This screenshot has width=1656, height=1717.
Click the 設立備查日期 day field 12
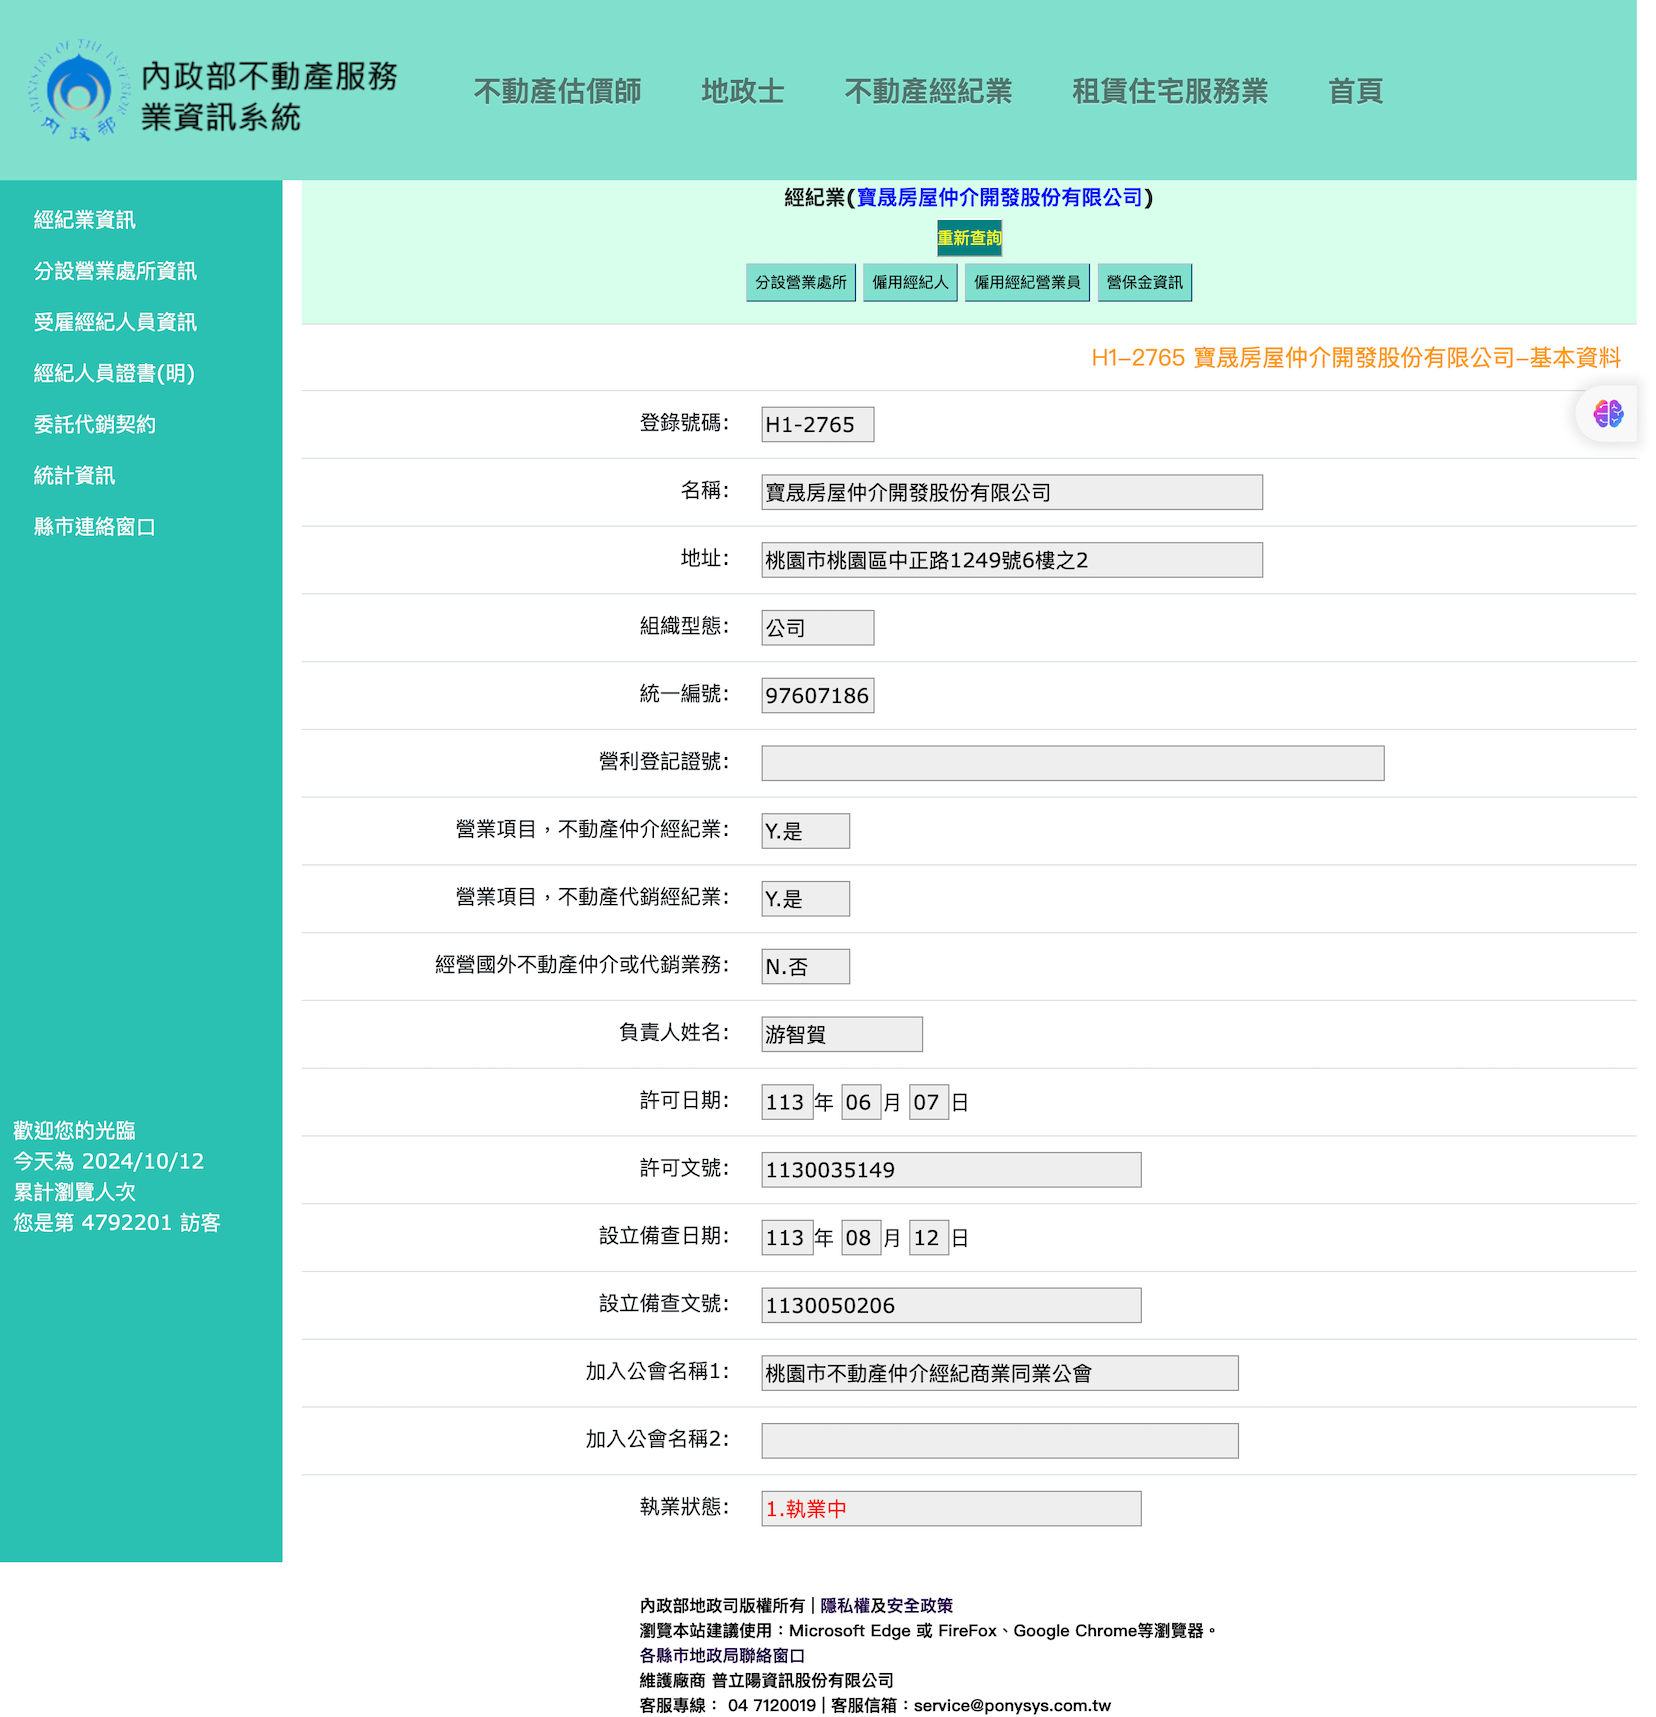click(x=928, y=1238)
